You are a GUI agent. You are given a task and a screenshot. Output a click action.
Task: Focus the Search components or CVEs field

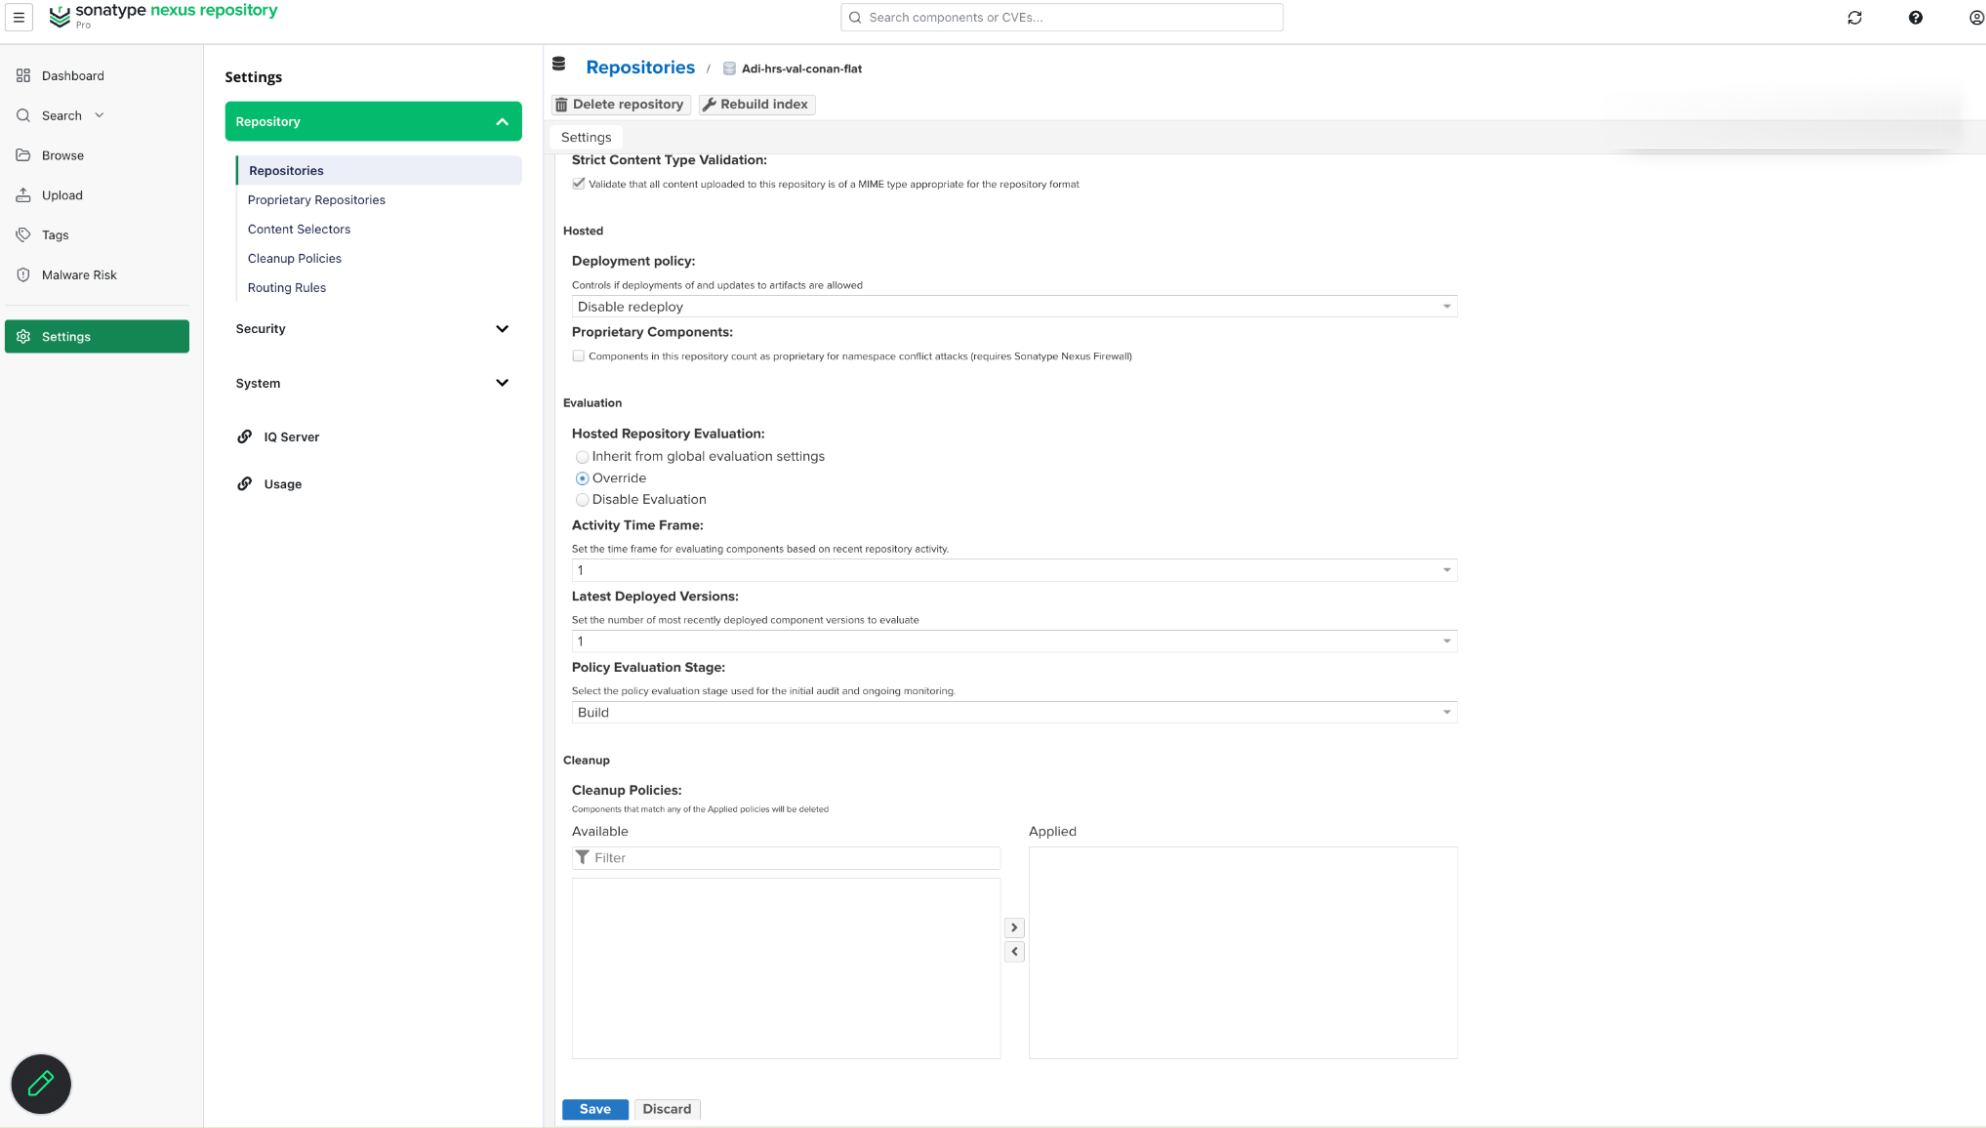(1062, 17)
